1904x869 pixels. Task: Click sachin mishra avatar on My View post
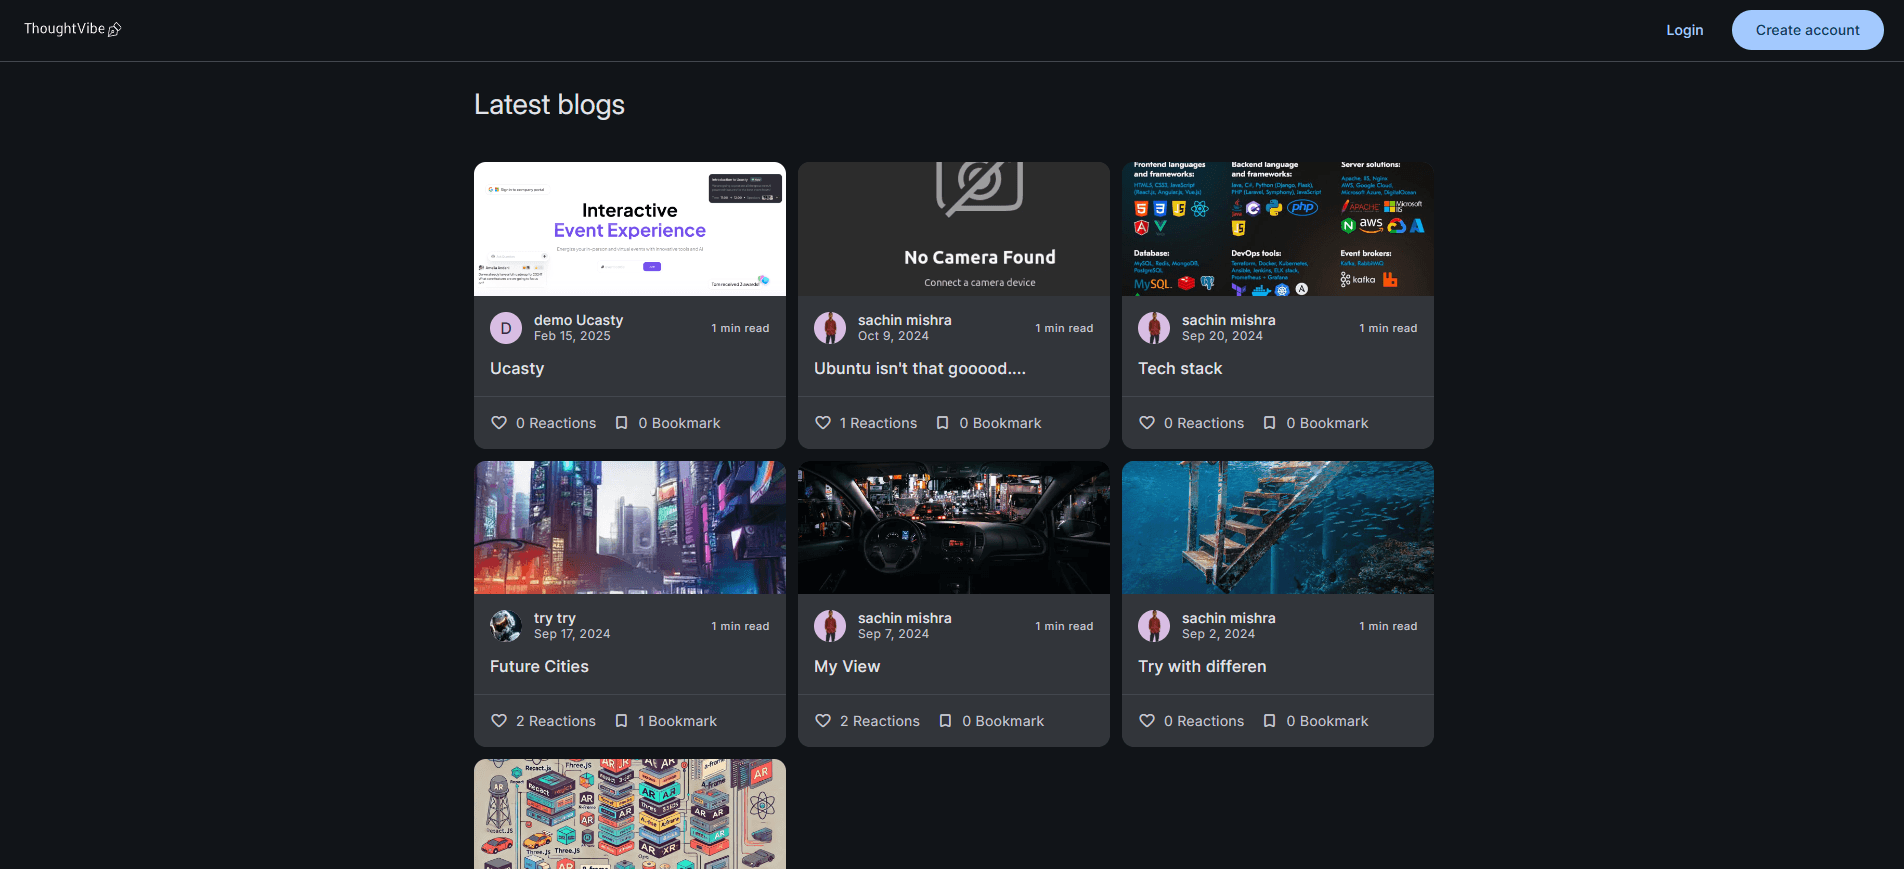[830, 626]
